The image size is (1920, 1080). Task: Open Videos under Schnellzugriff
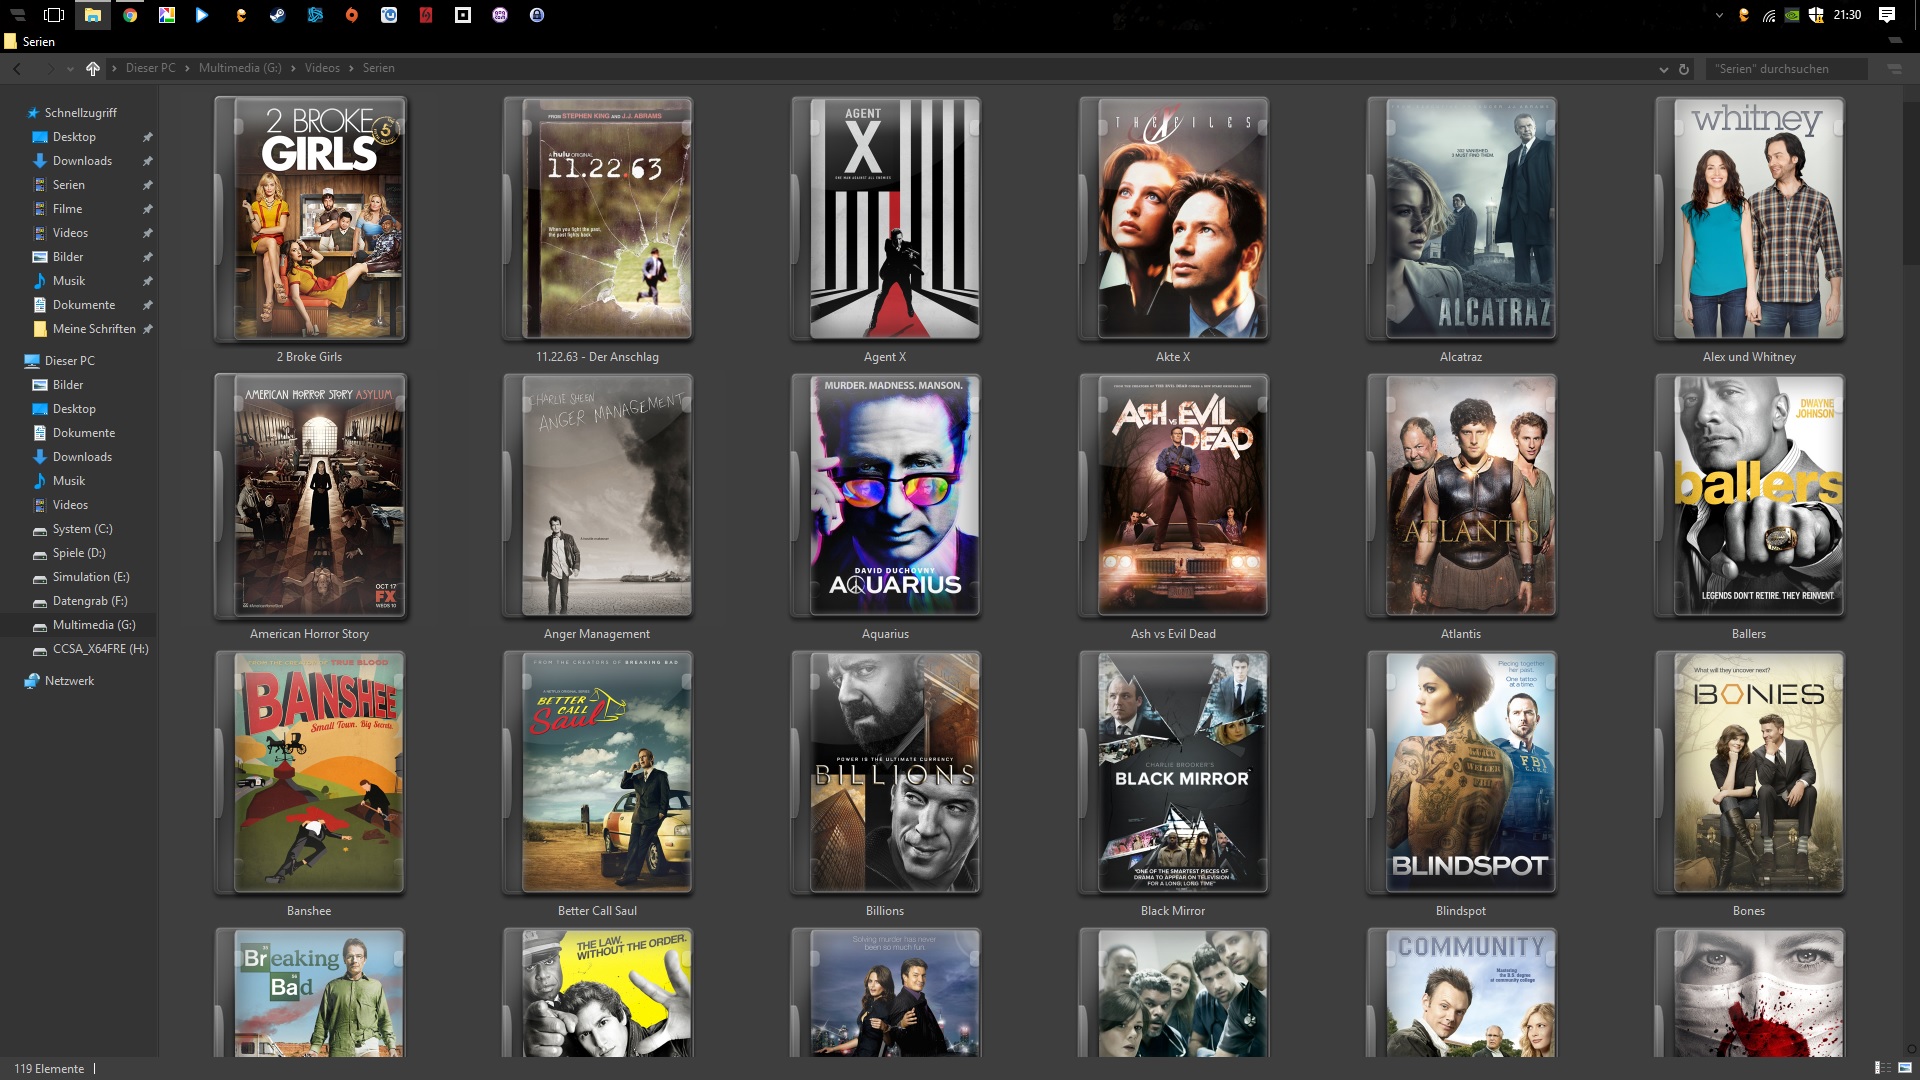click(70, 233)
